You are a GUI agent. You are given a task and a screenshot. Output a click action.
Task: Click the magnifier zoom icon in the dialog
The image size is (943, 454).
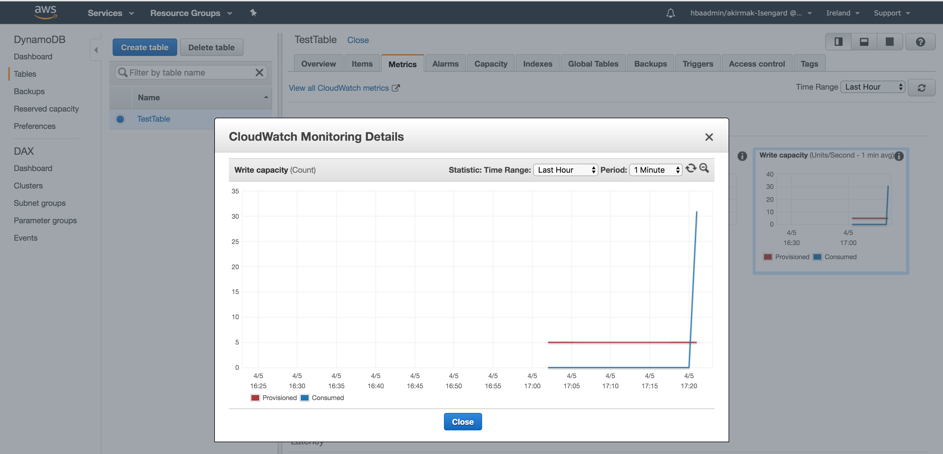pyautogui.click(x=704, y=169)
